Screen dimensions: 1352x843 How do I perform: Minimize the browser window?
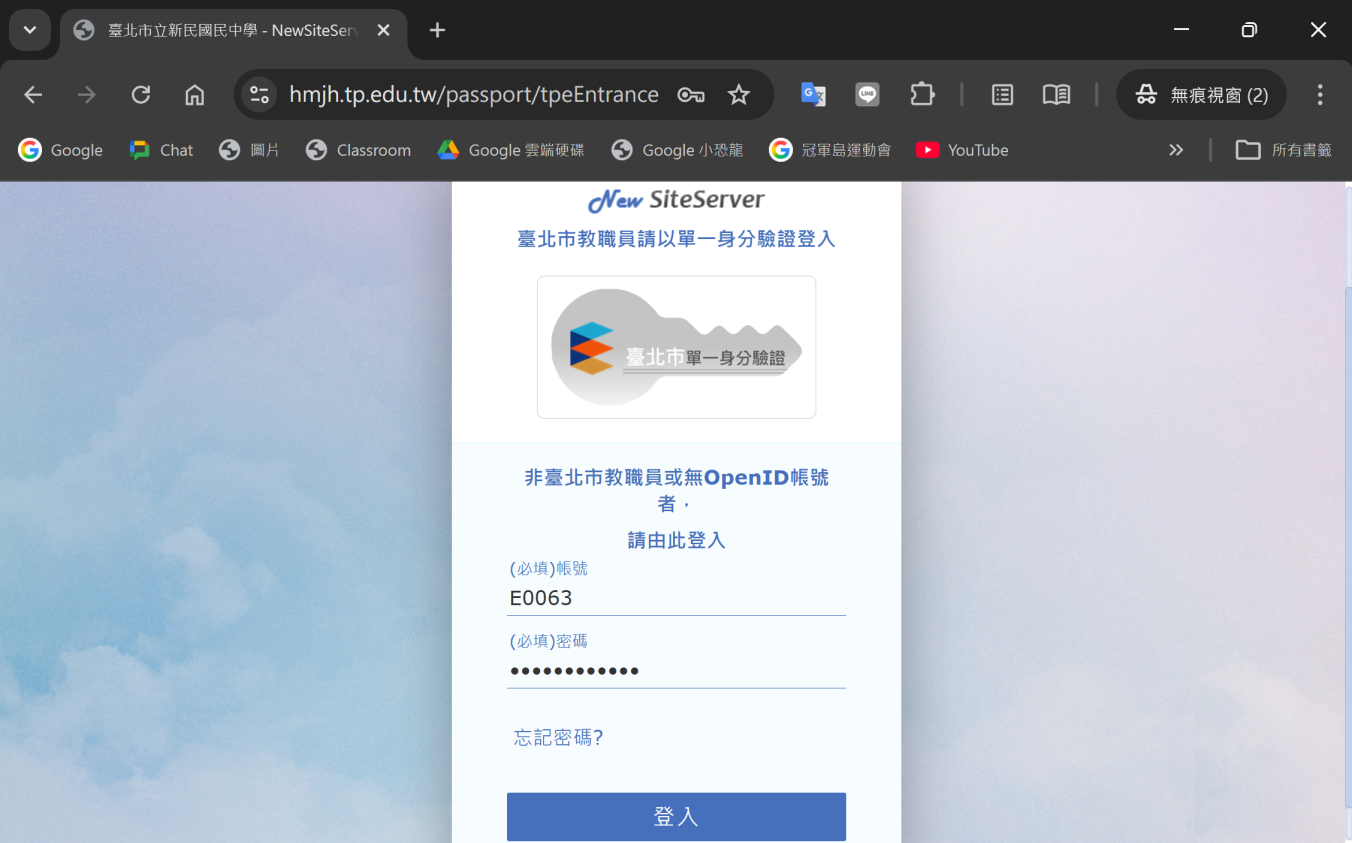tap(1181, 30)
